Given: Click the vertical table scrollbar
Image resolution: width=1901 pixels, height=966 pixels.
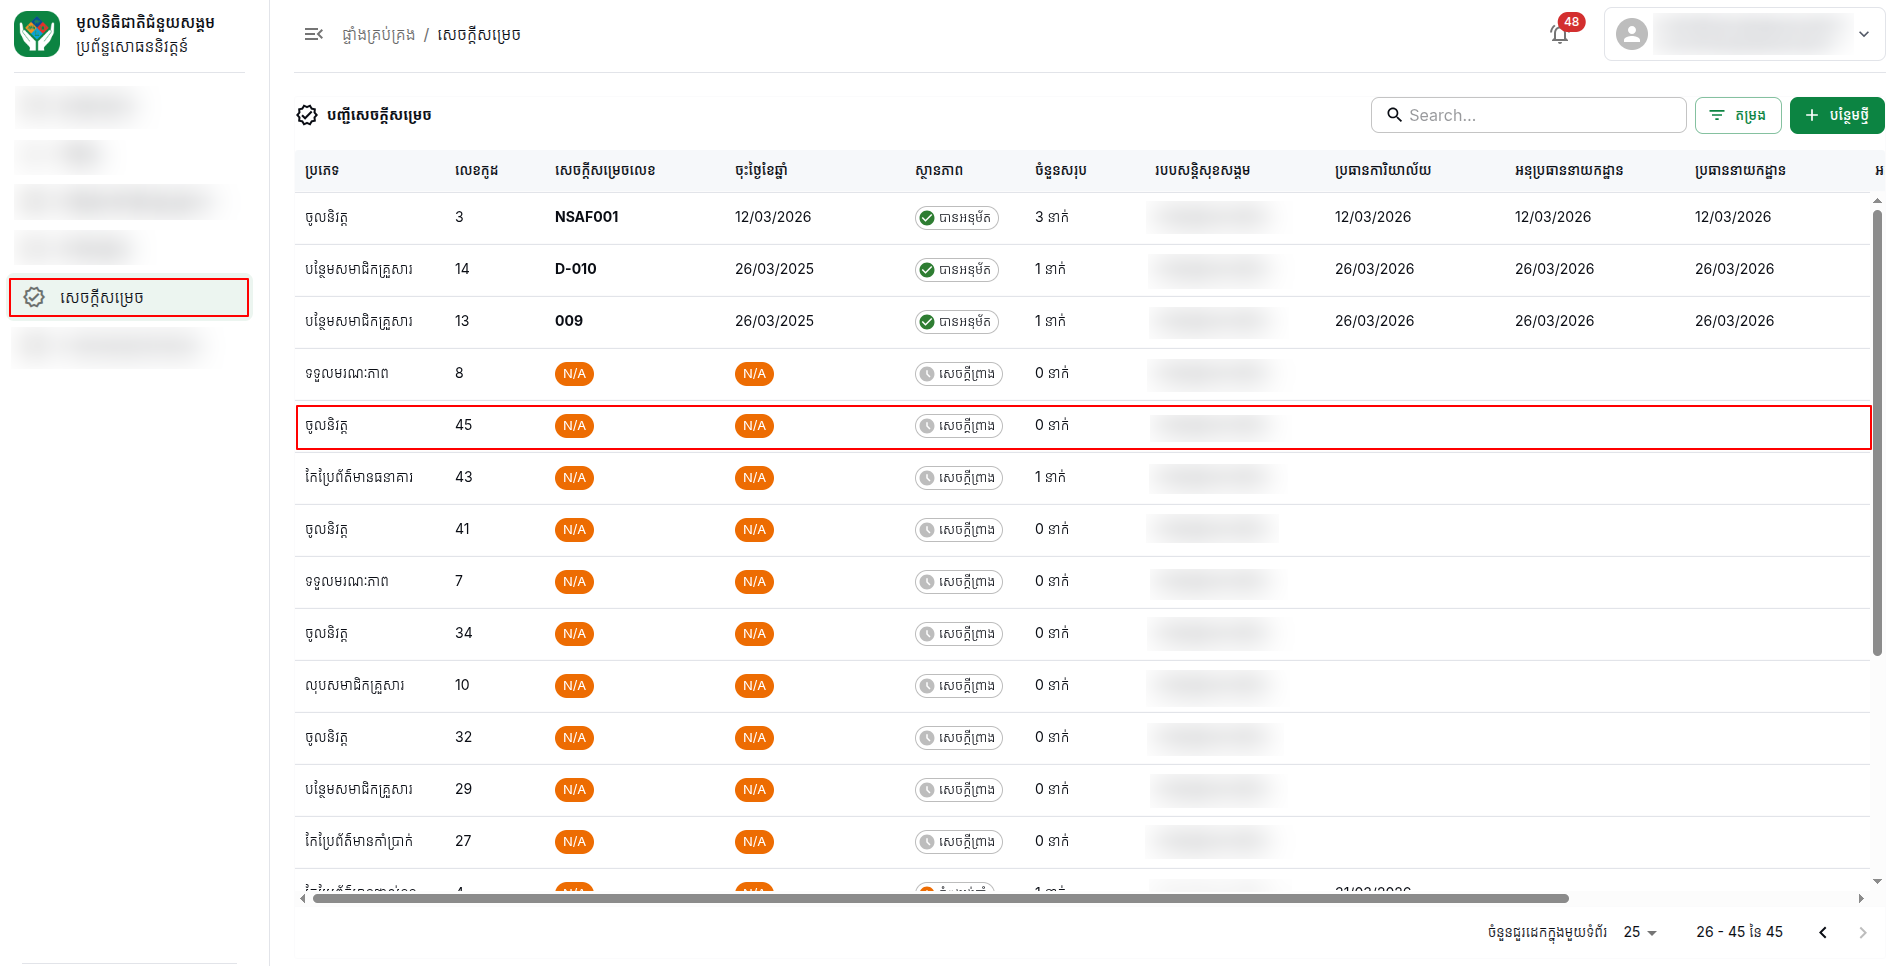Looking at the screenshot, I should click(x=1877, y=432).
